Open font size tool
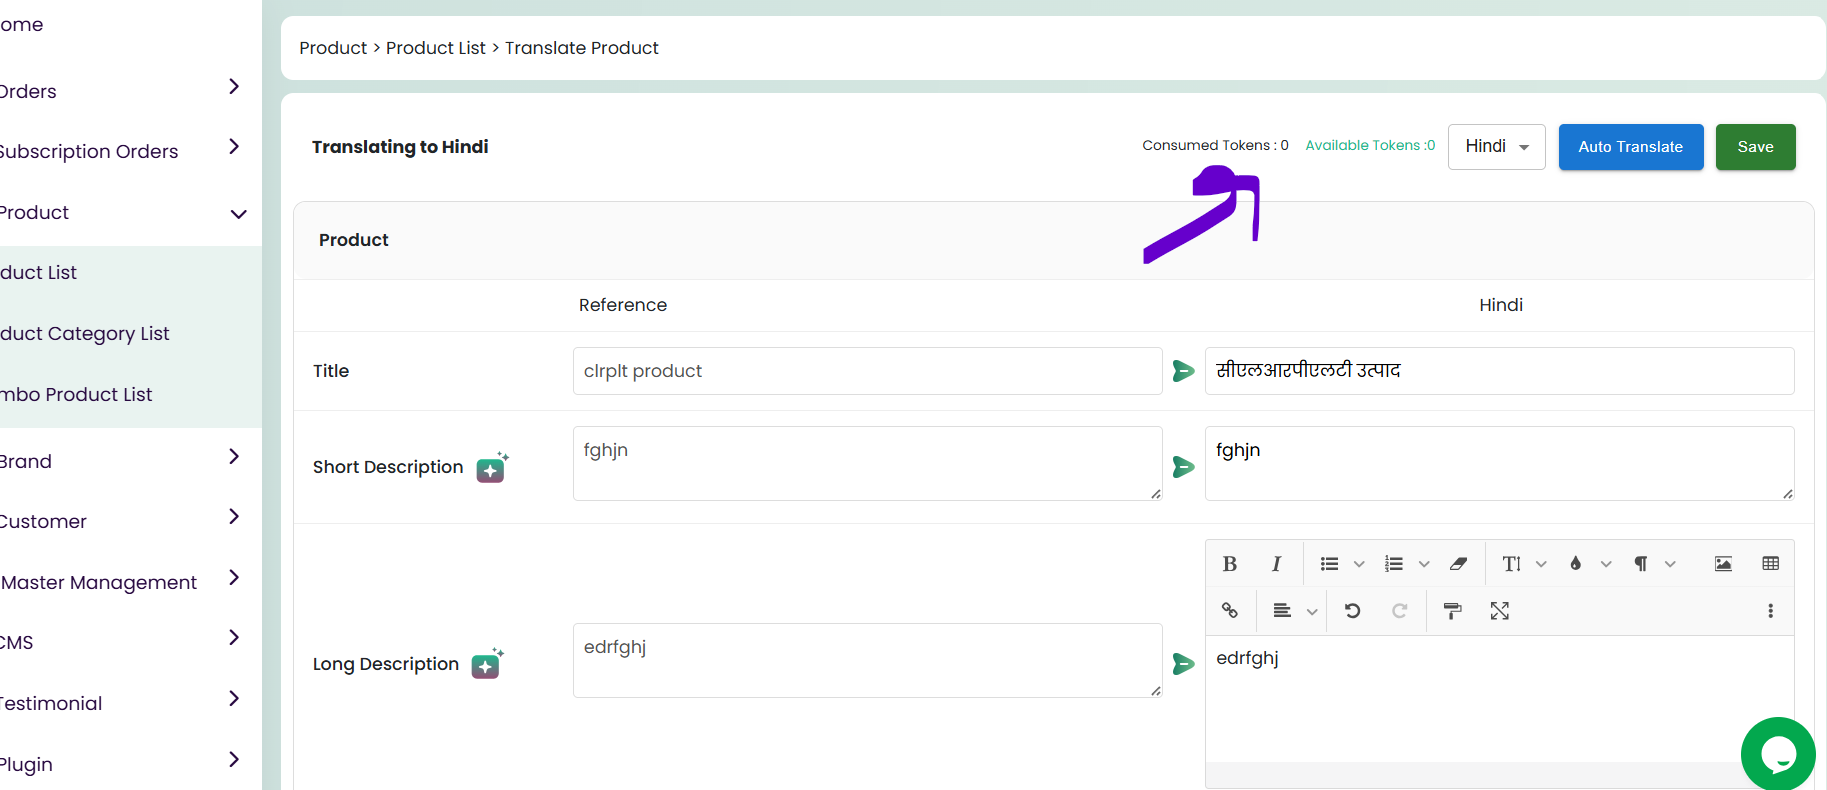This screenshot has height=790, width=1827. pyautogui.click(x=1512, y=564)
